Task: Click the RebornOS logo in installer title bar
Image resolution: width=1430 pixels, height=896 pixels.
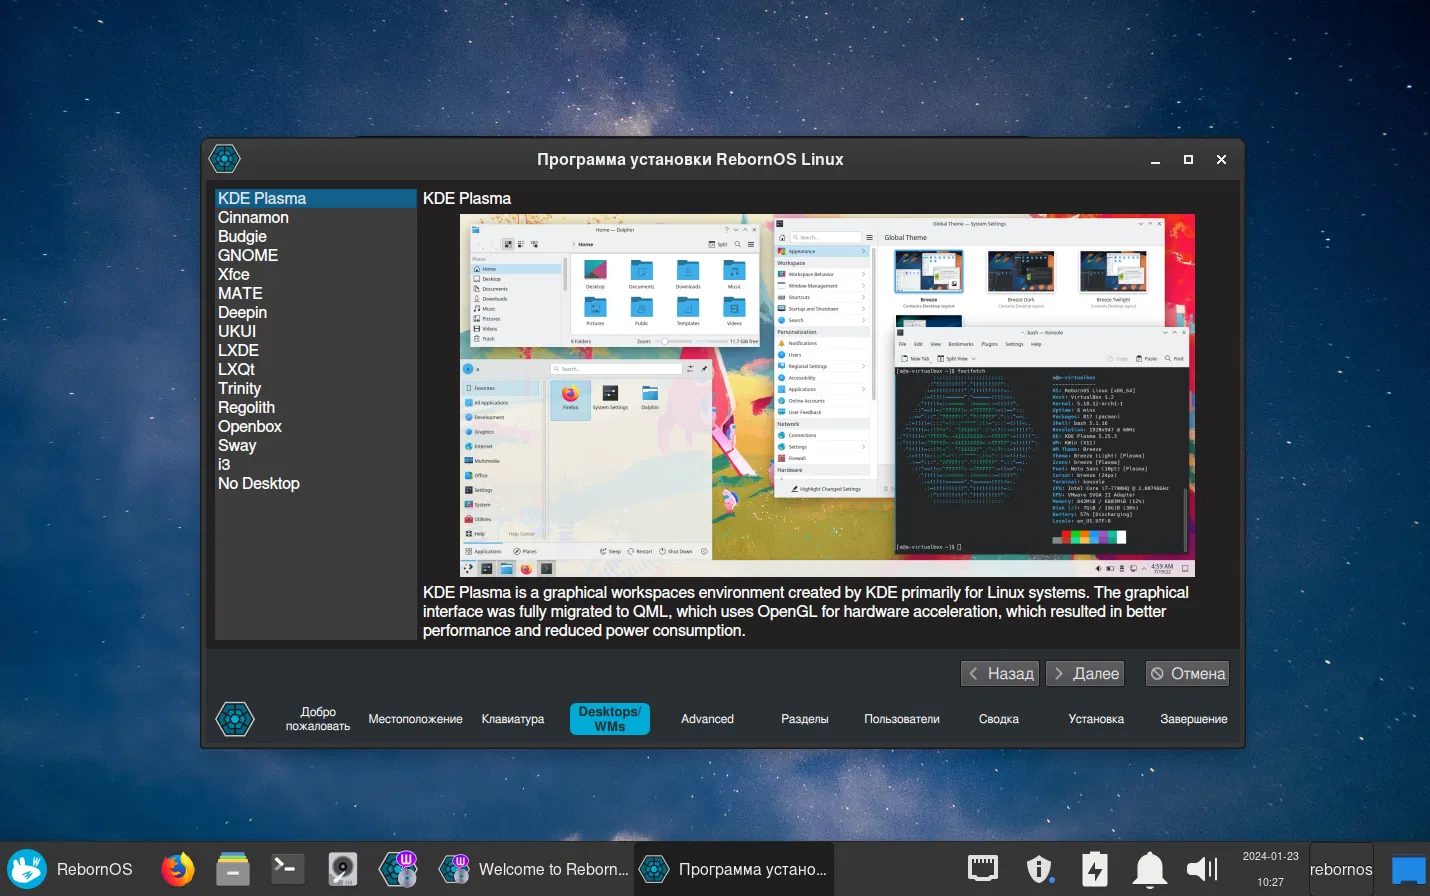Action: click(x=225, y=159)
